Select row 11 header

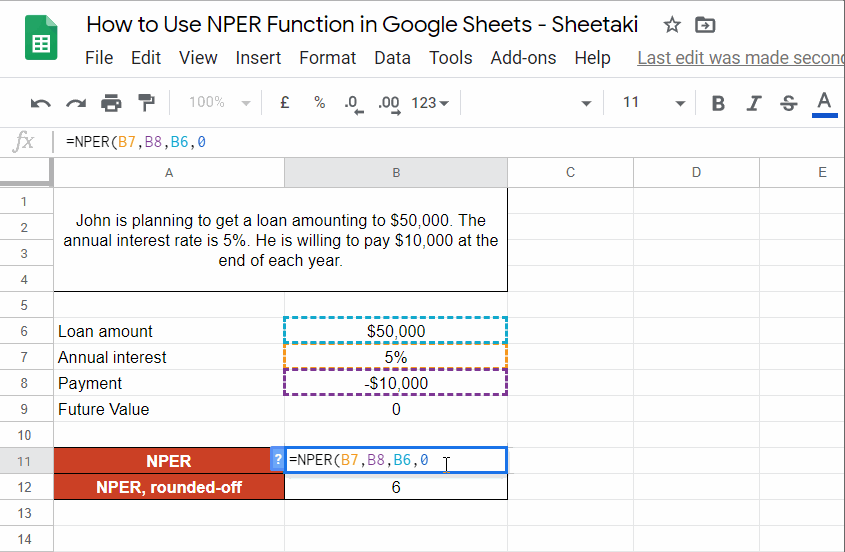click(24, 461)
